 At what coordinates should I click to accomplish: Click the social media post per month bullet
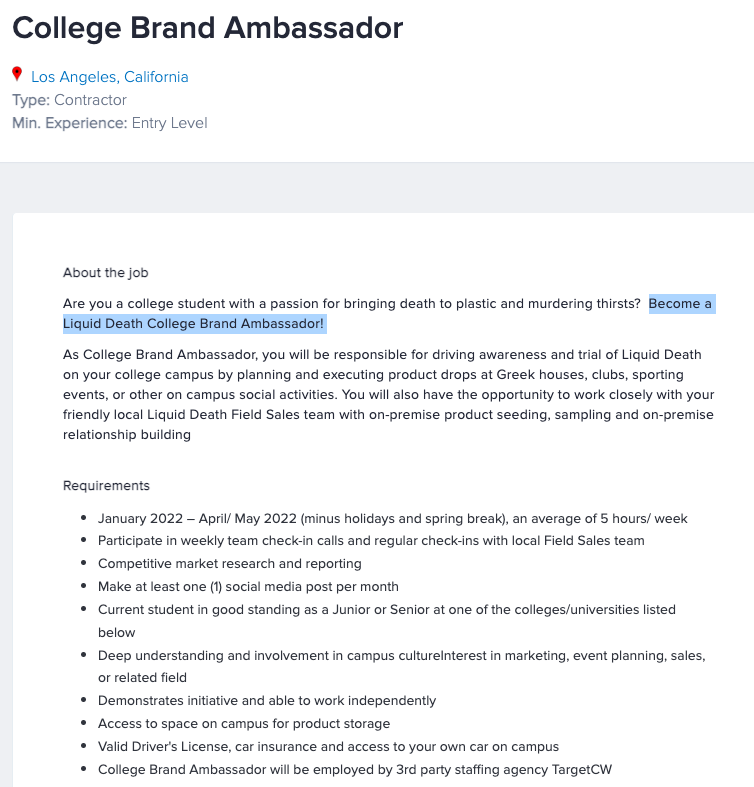[248, 587]
